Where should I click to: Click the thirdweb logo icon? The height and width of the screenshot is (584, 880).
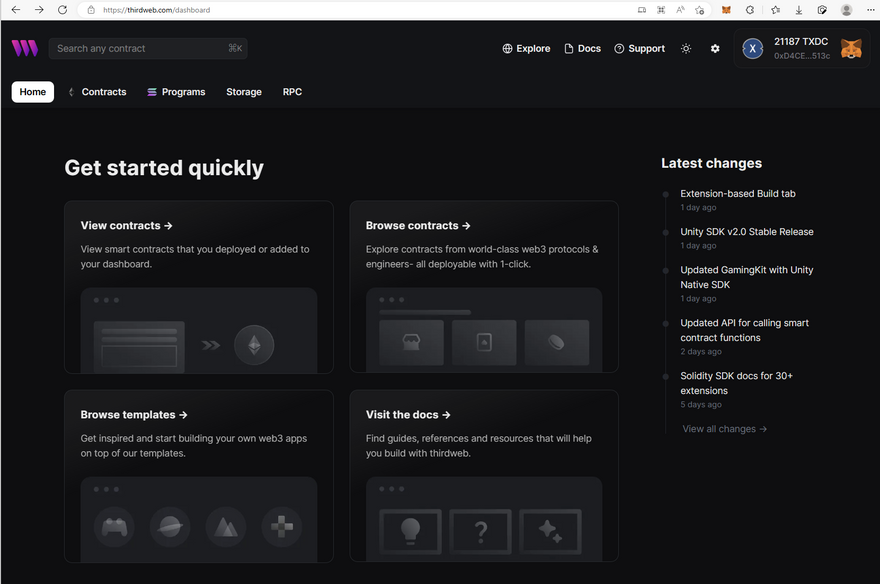[25, 48]
